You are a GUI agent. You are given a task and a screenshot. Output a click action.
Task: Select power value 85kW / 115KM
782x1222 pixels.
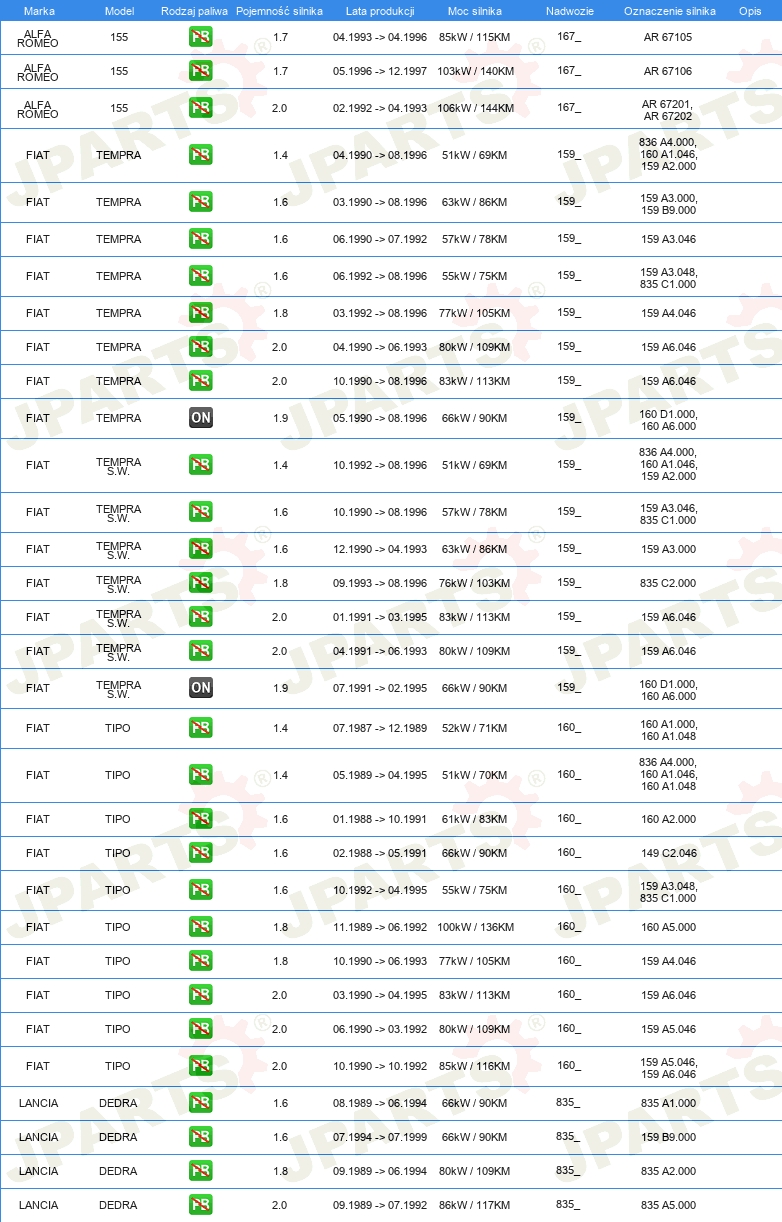(475, 37)
